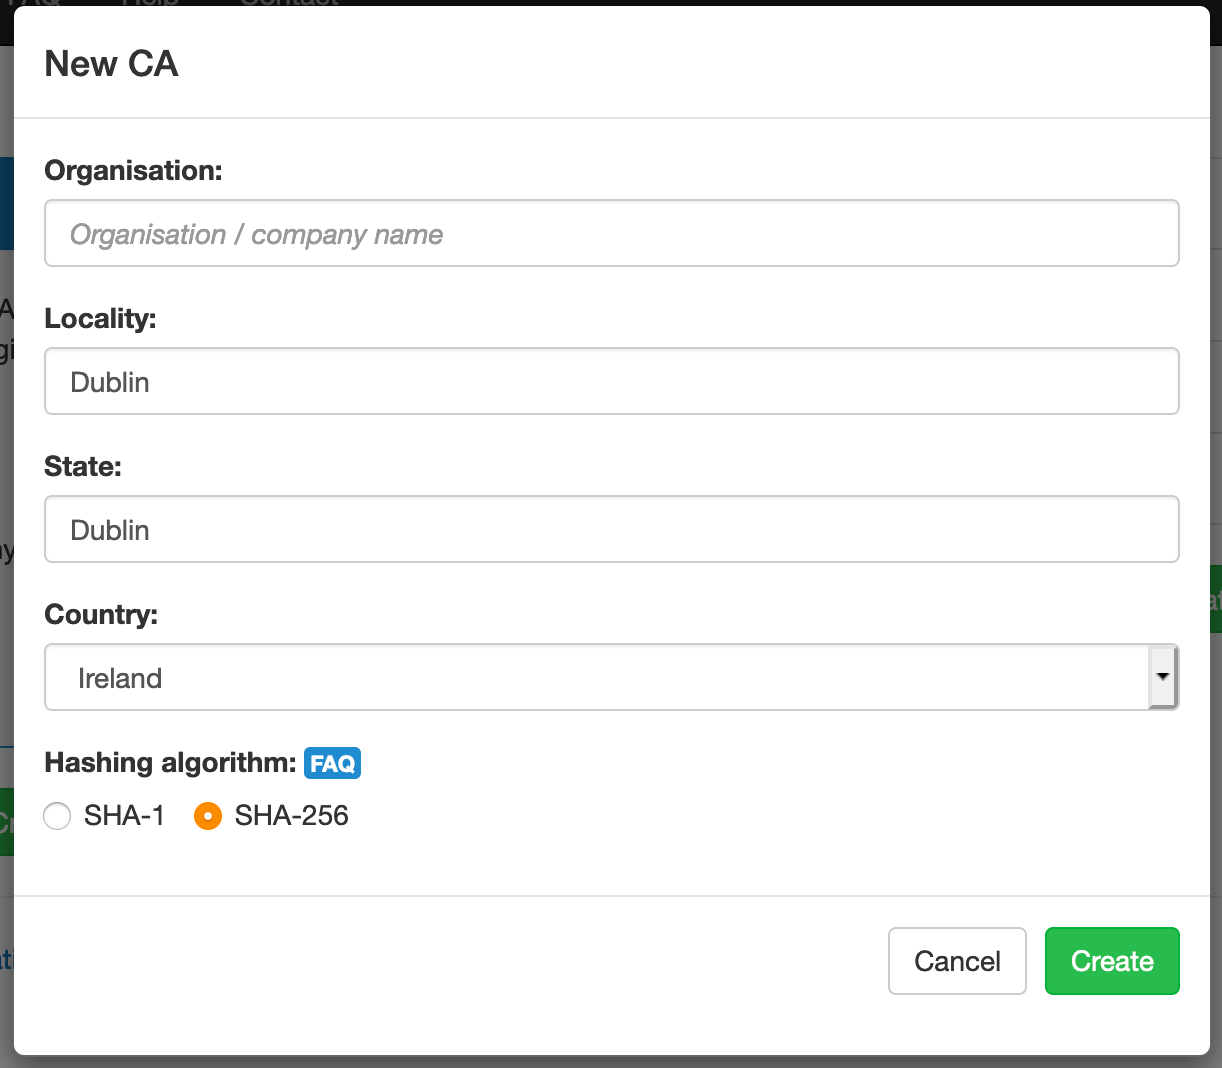Image resolution: width=1222 pixels, height=1068 pixels.
Task: Select the orange SHA-256 radio button circle
Action: tap(207, 816)
